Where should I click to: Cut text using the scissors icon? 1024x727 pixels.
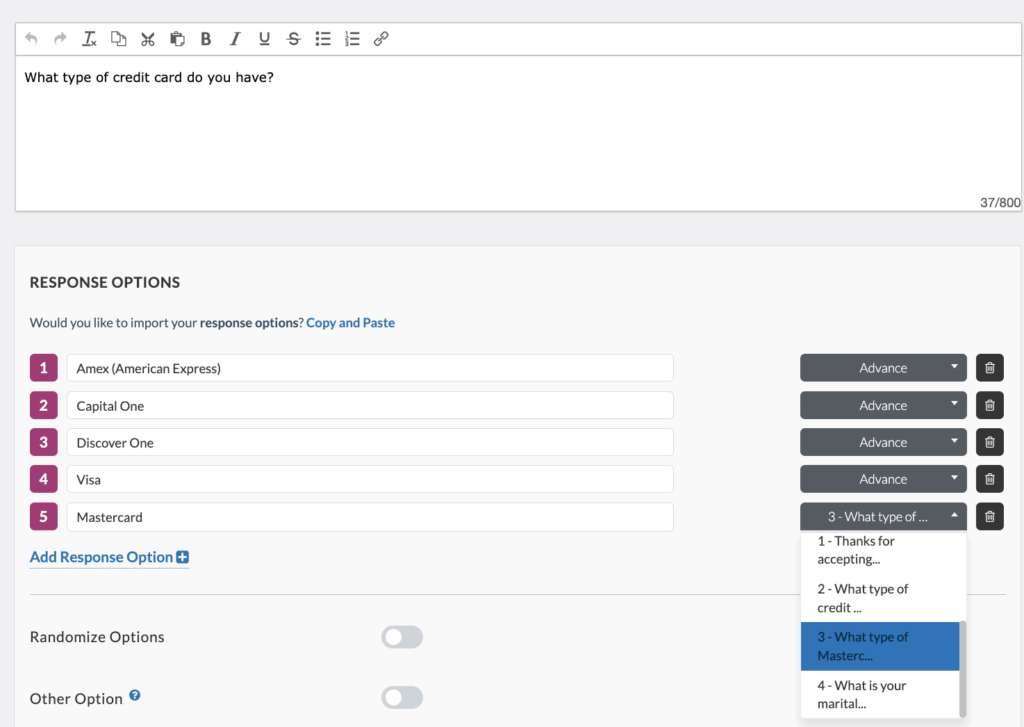click(x=147, y=38)
